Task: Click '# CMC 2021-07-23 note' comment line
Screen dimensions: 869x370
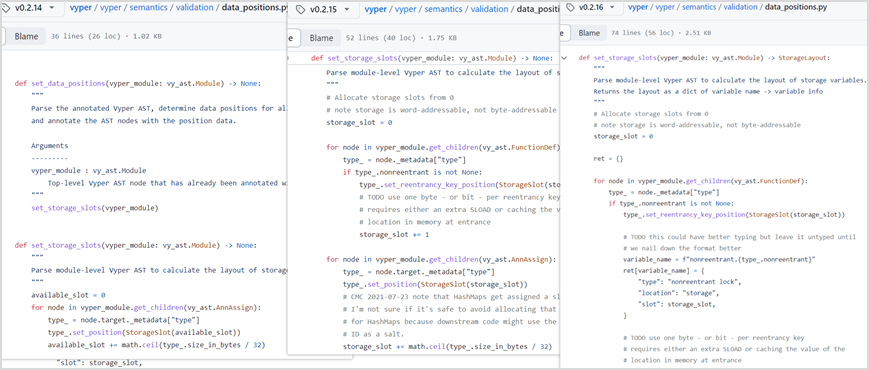Action: [451, 297]
